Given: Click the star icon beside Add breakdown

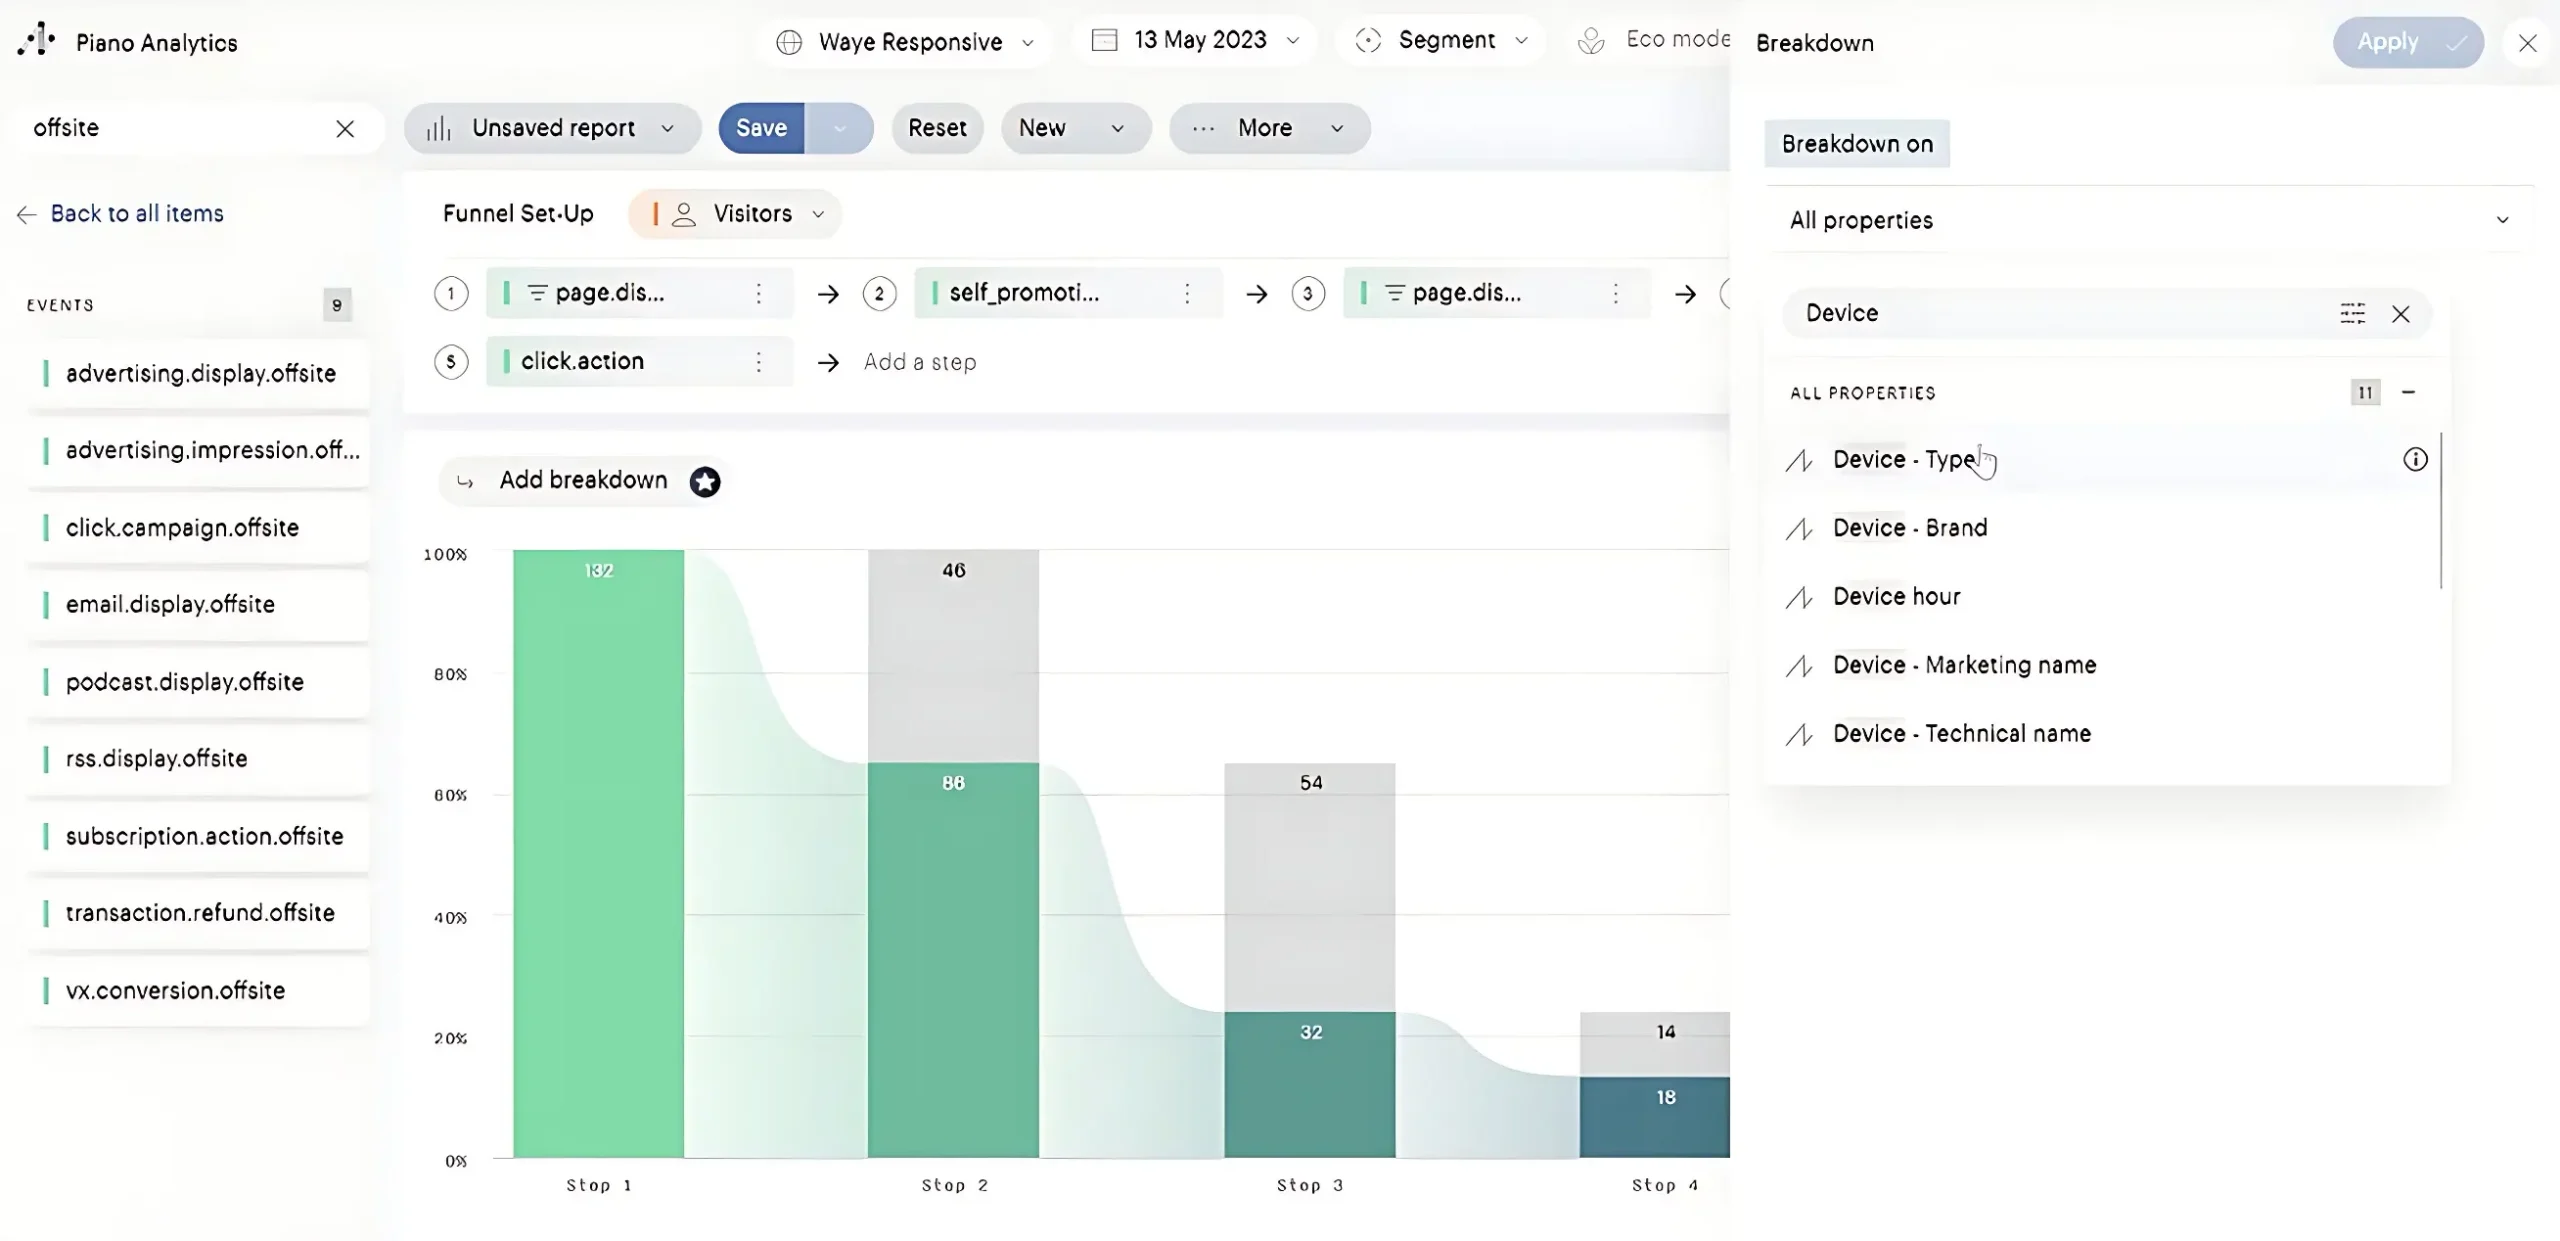Looking at the screenshot, I should point(705,481).
